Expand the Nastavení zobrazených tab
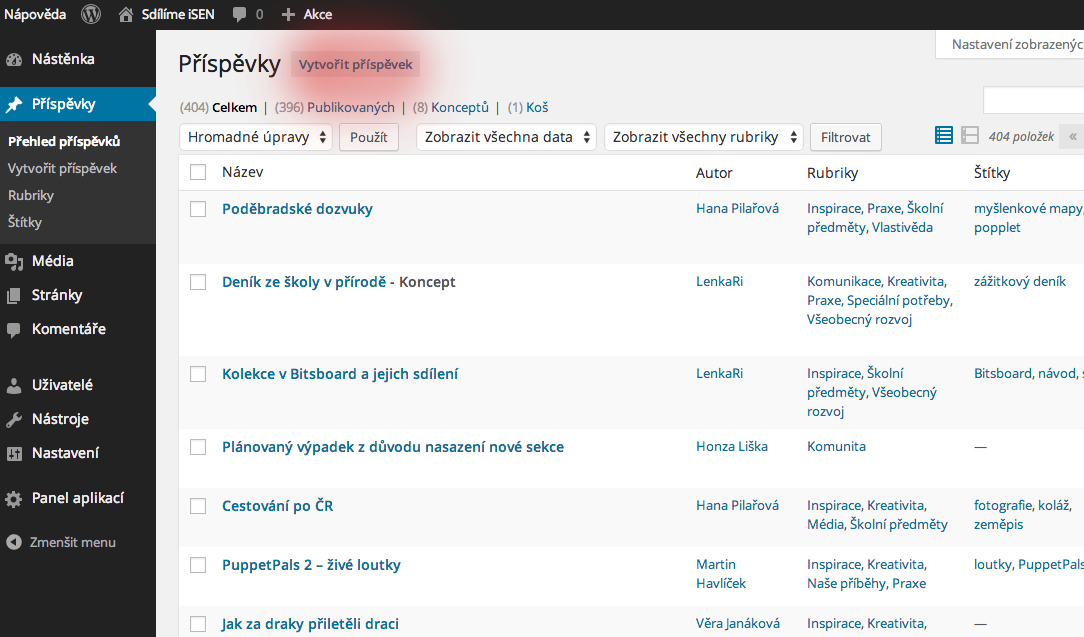Screen dimensions: 1084x637 [x=1011, y=44]
